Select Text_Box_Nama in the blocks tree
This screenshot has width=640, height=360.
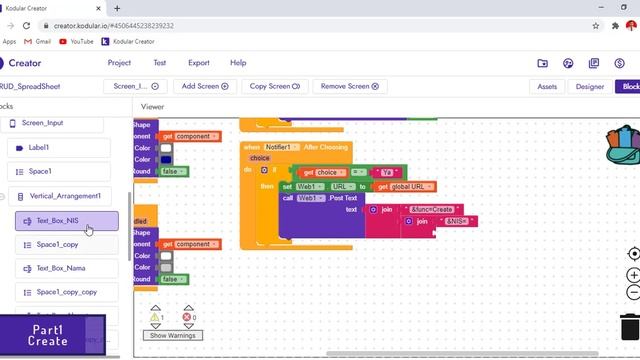tap(67, 269)
